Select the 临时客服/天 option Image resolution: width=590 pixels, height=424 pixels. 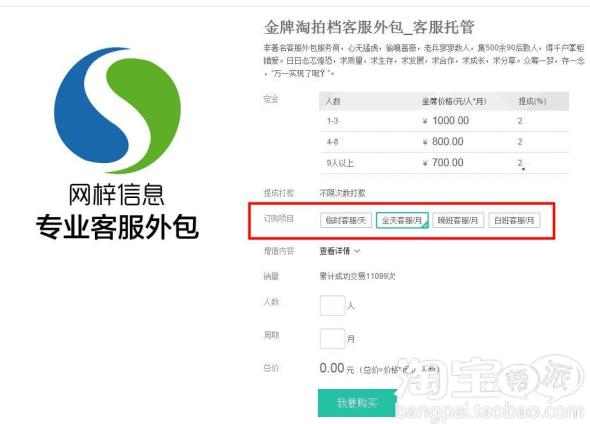tap(346, 220)
